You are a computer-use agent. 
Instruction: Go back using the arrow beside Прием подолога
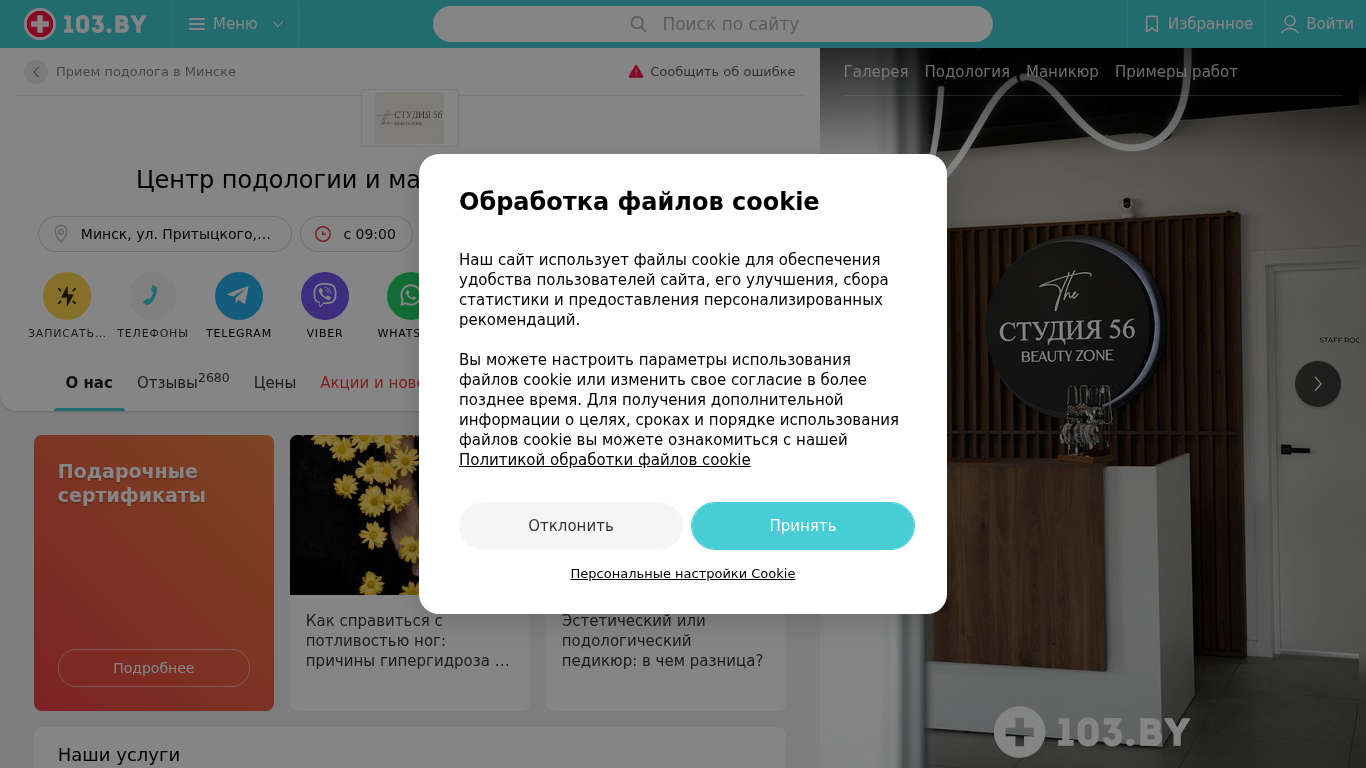36,72
